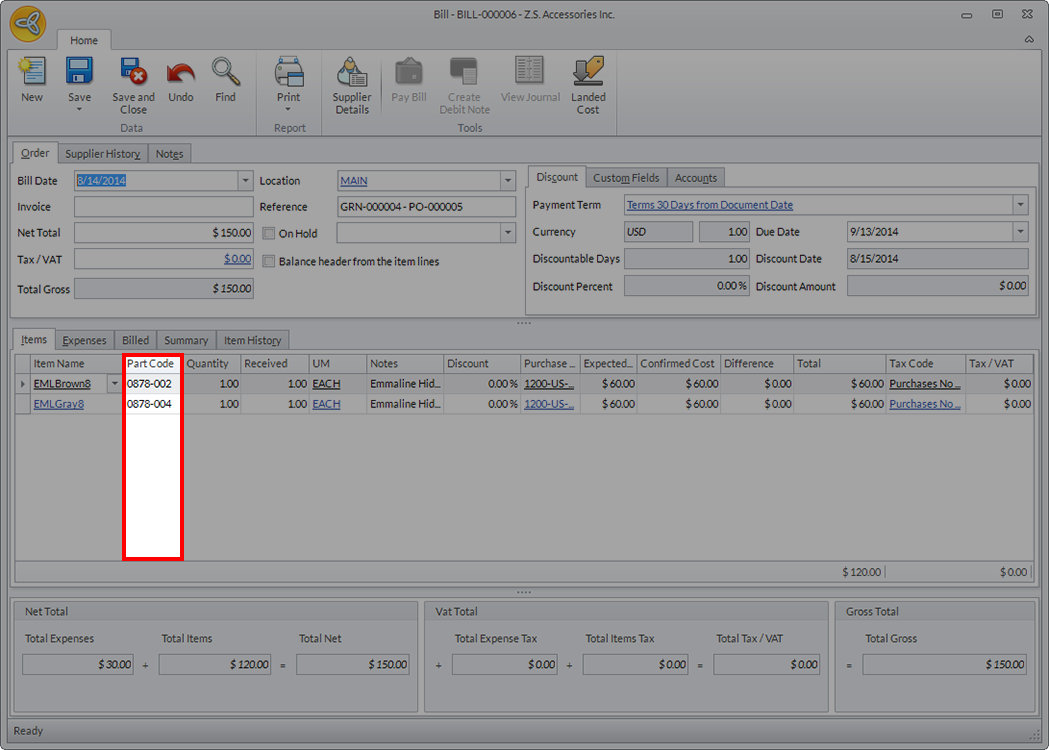Expand the Bill Date dropdown
The height and width of the screenshot is (750, 1049).
(x=245, y=181)
